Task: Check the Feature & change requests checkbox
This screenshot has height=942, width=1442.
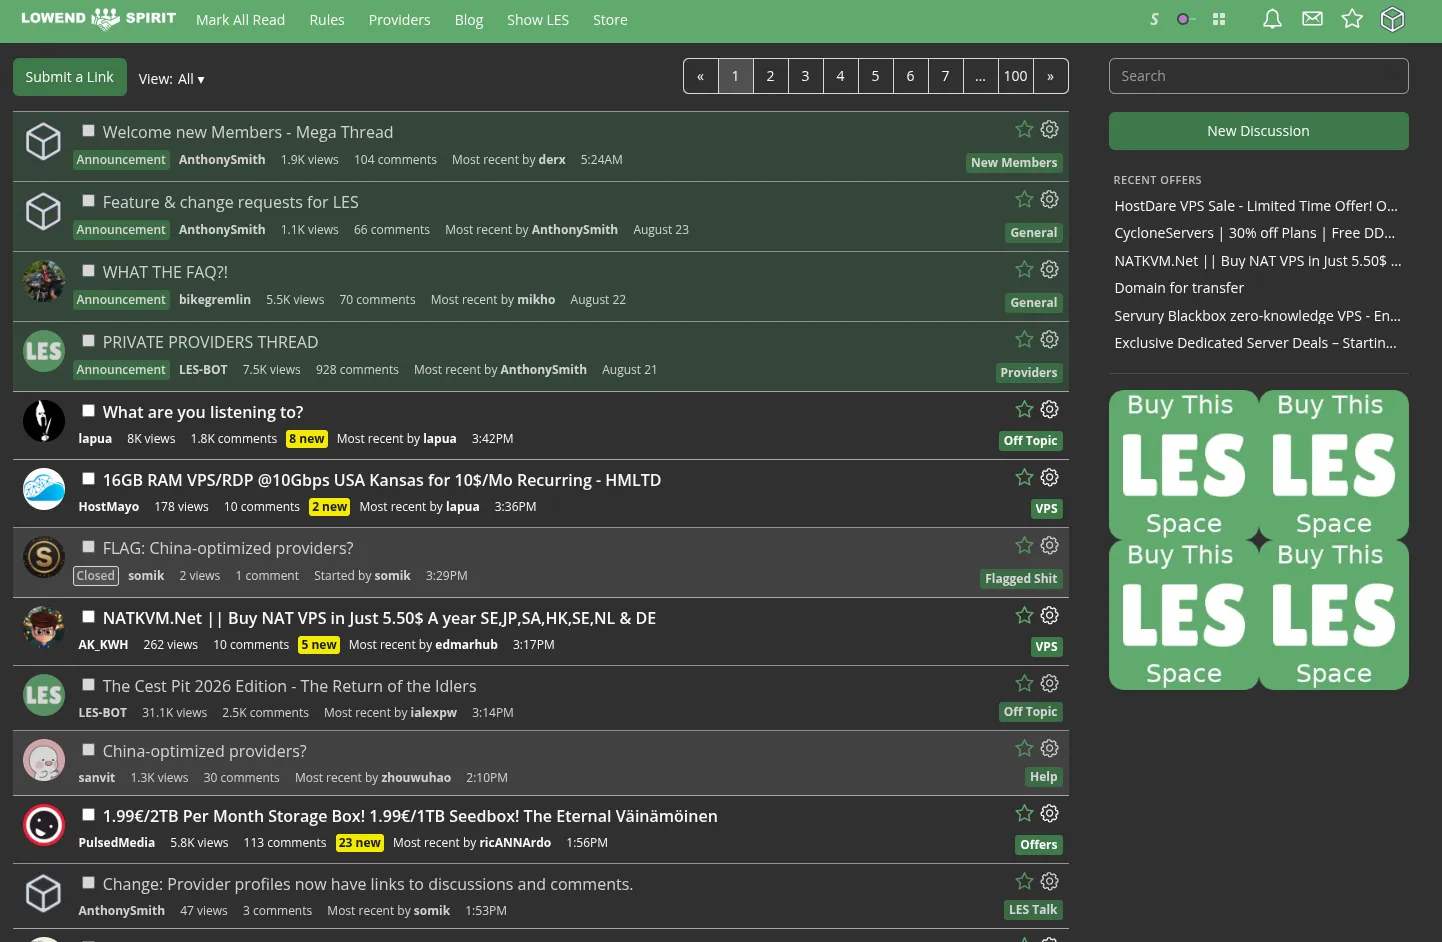Action: (88, 201)
